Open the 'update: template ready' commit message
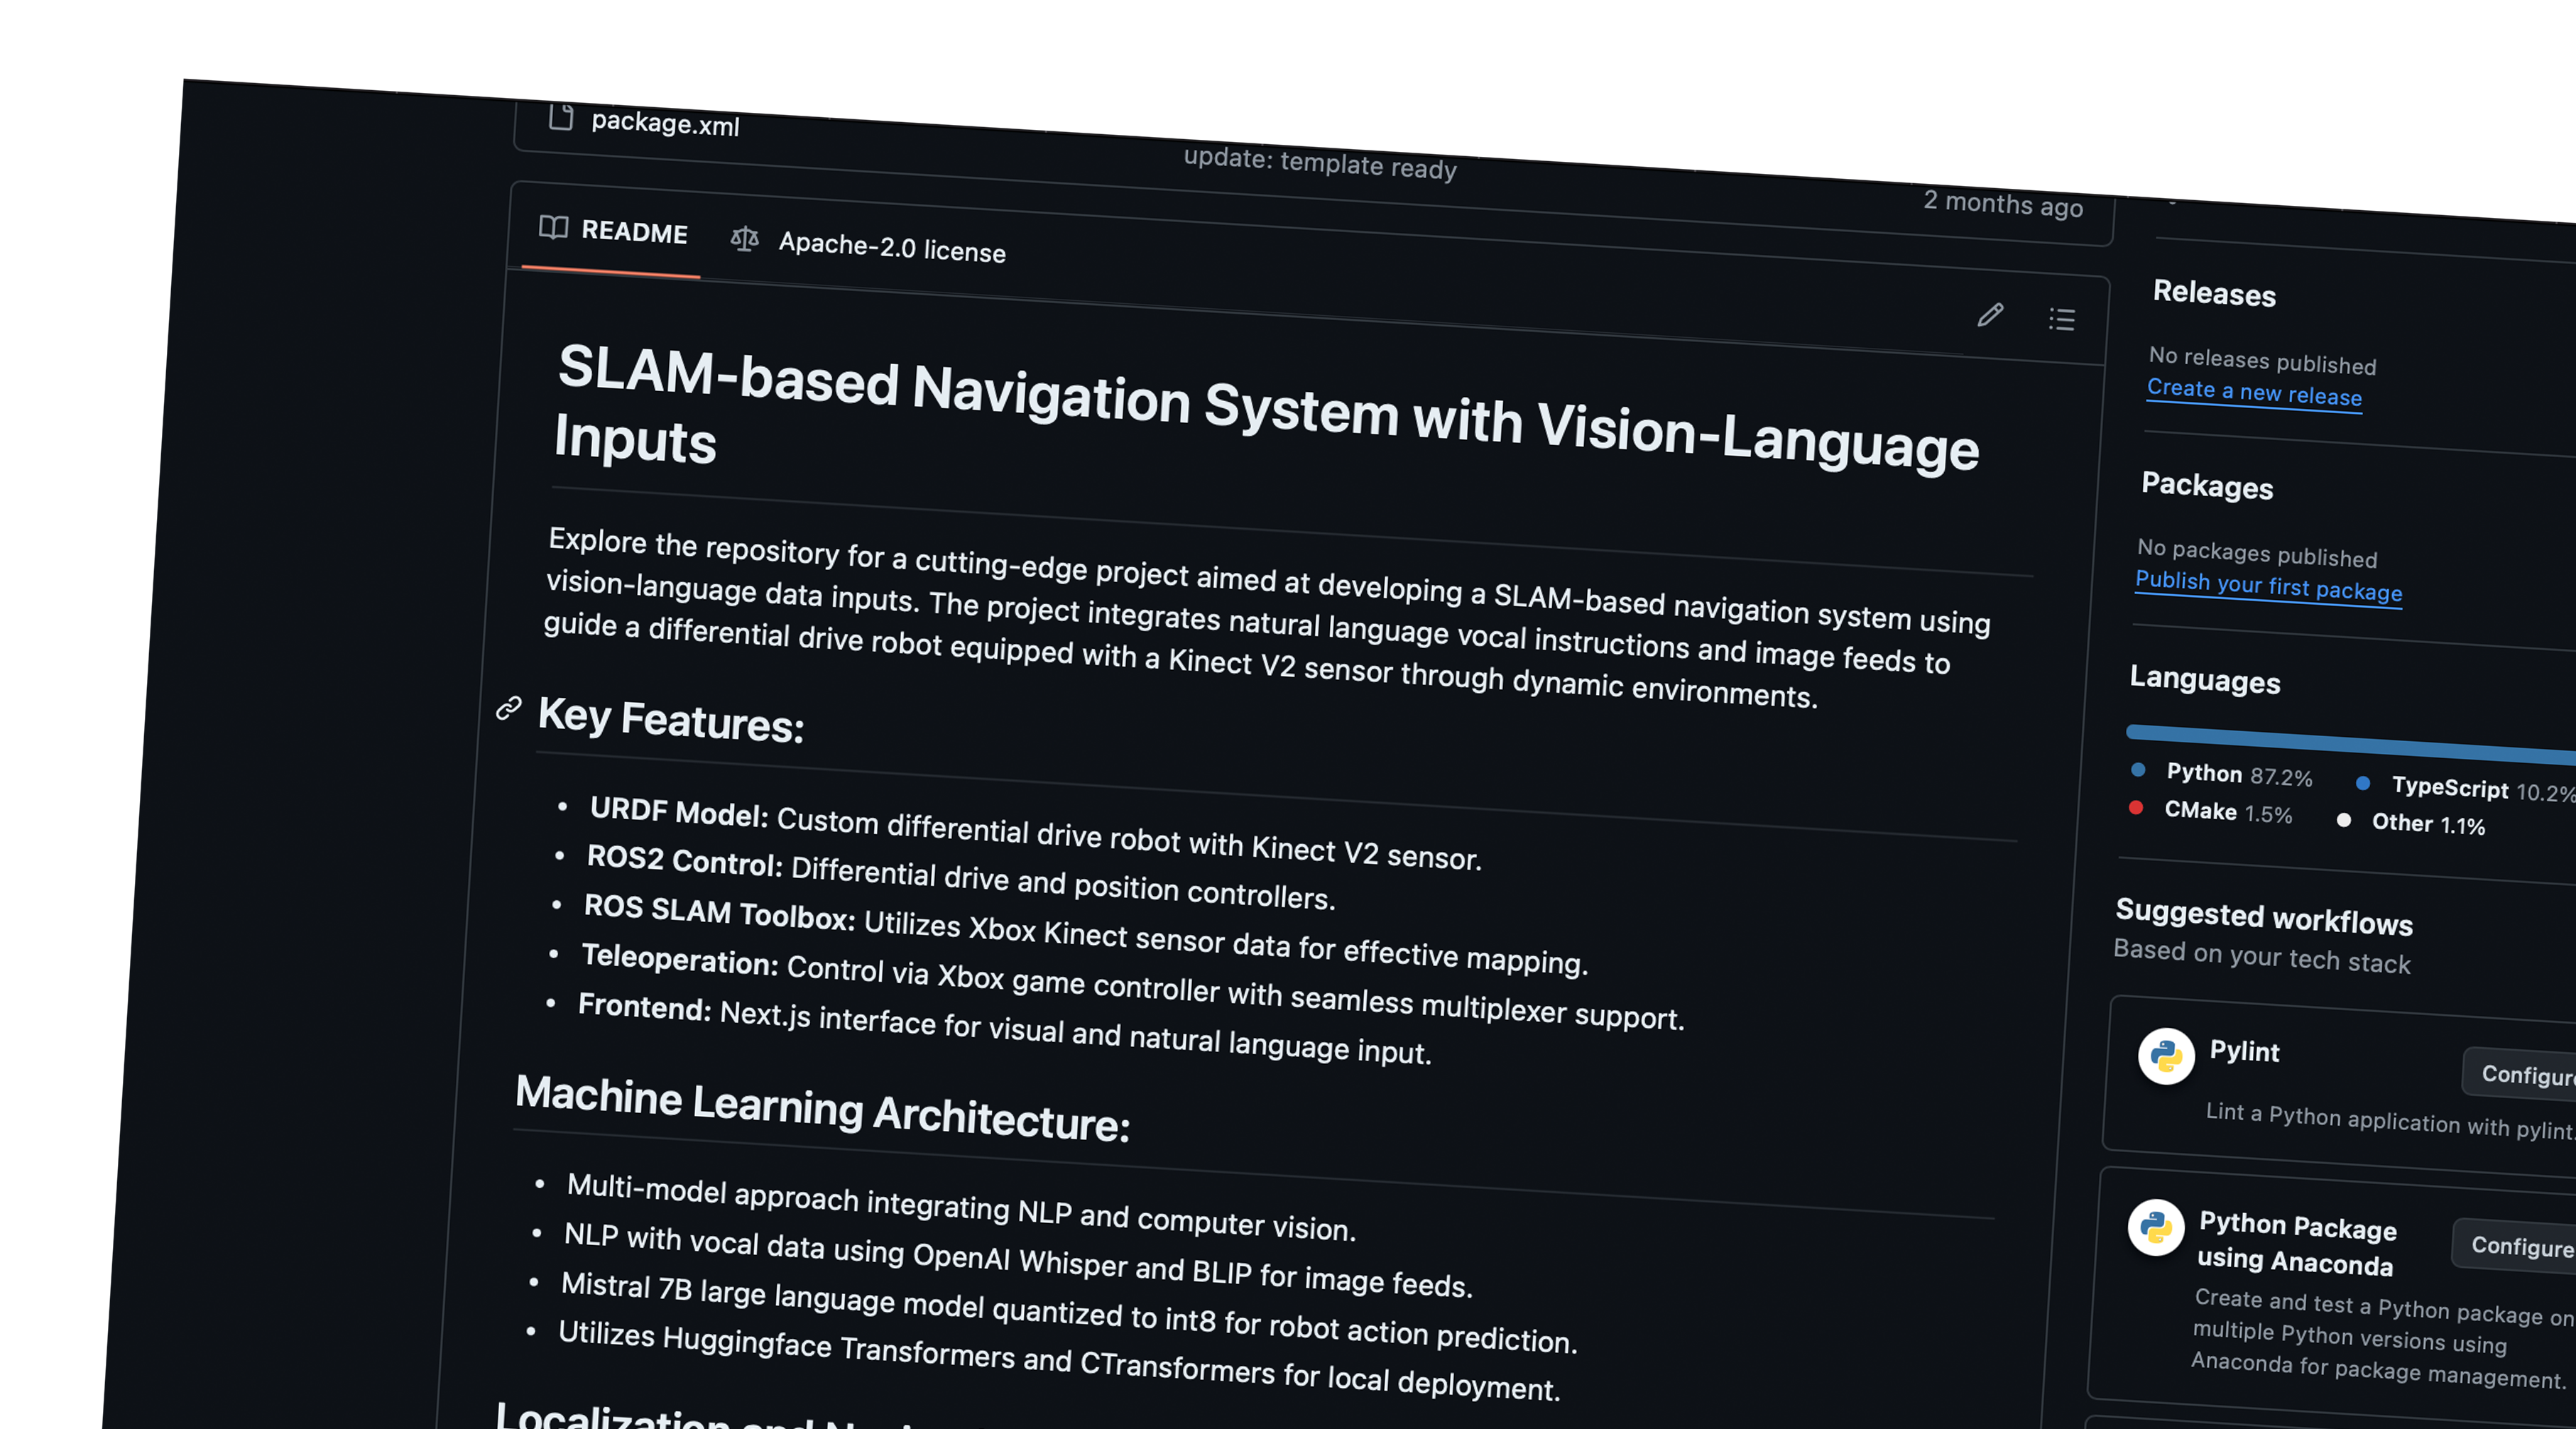Viewport: 2576px width, 1429px height. coord(1320,163)
